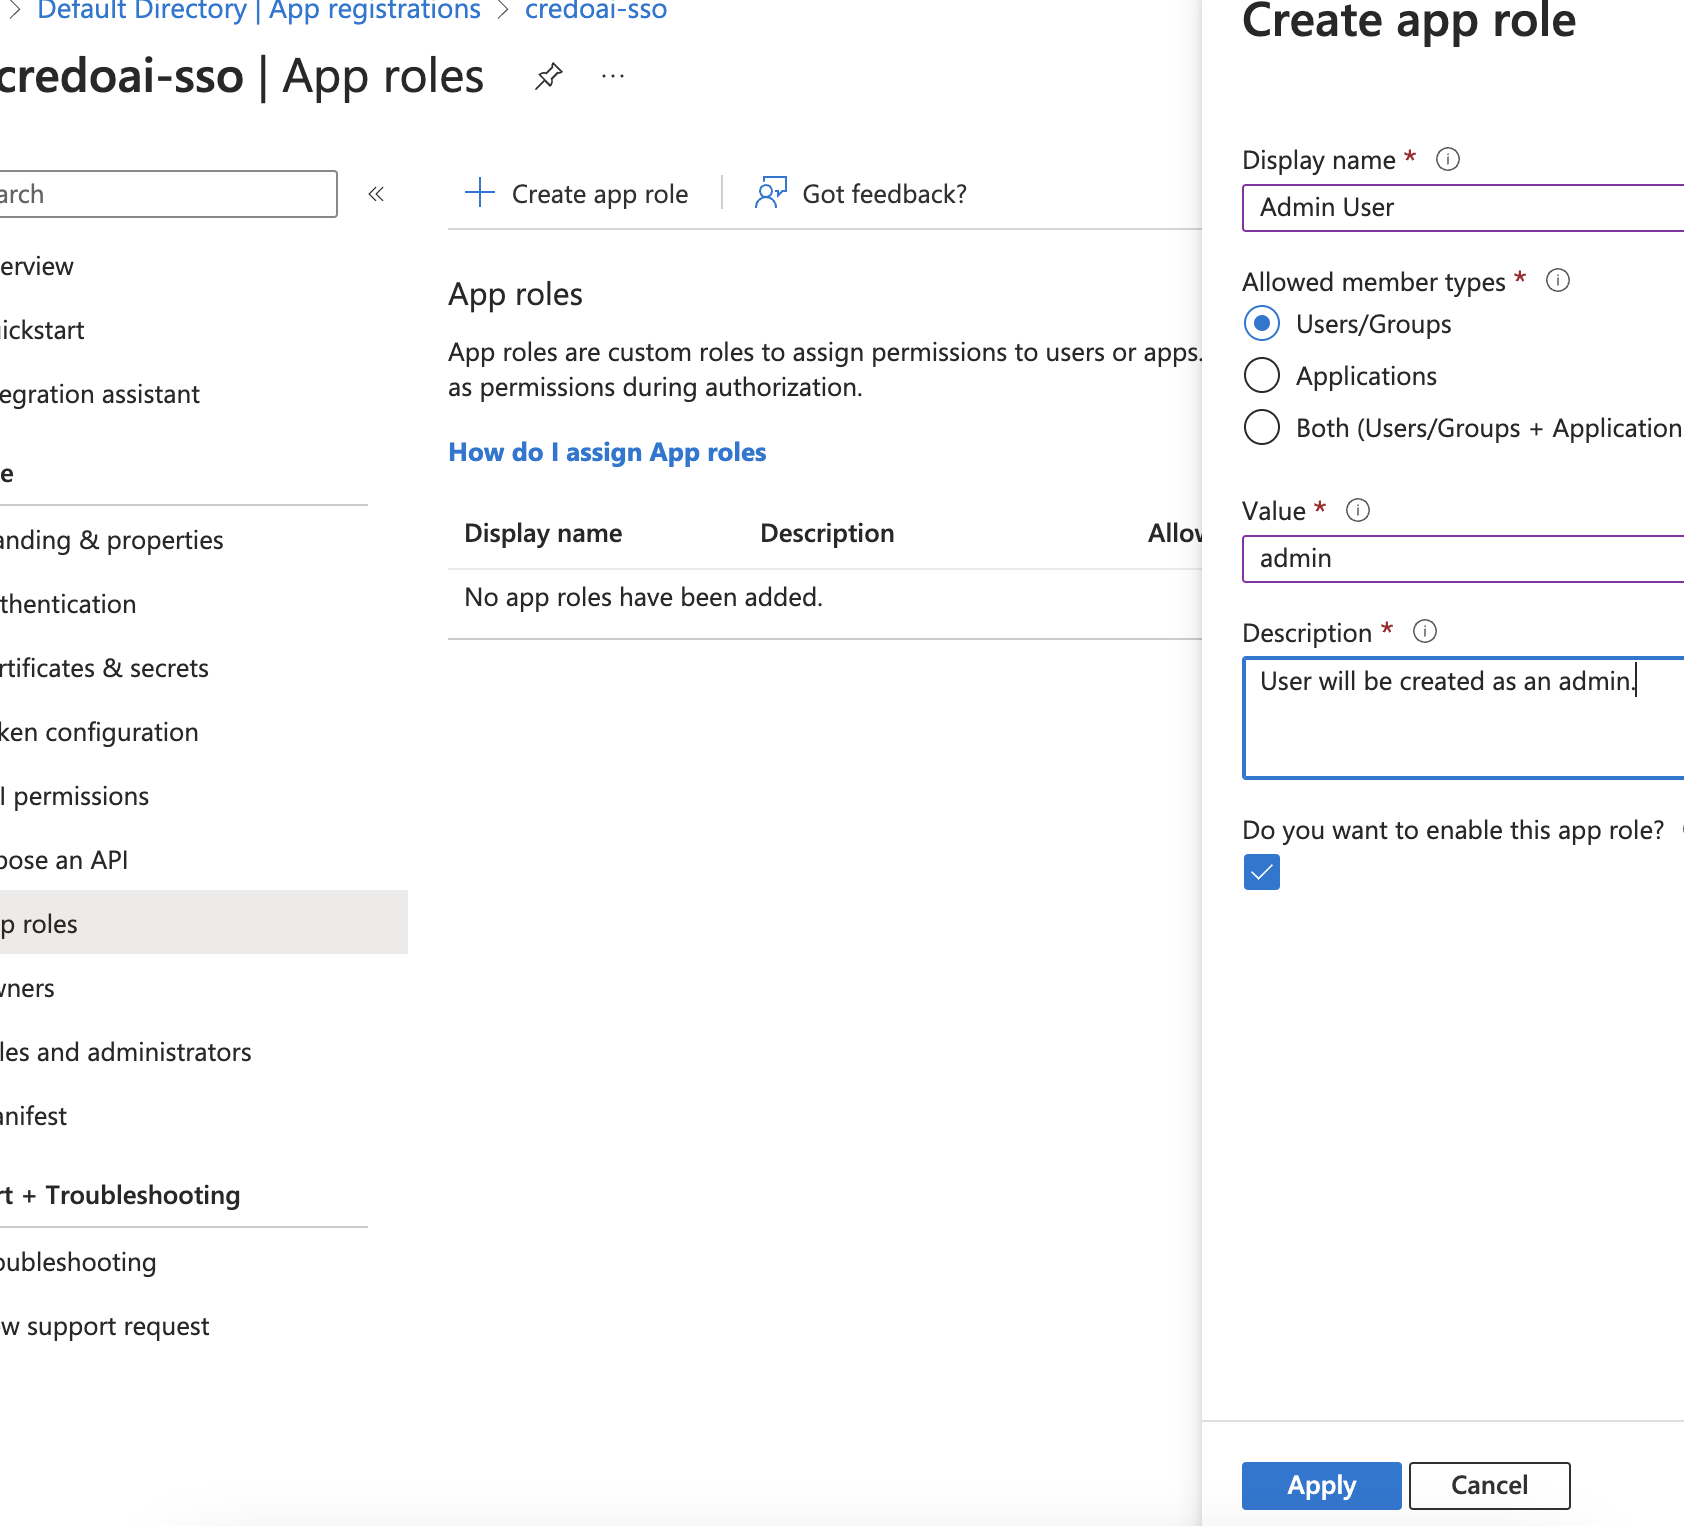
Task: Uncheck the enable this app role checkbox
Action: pyautogui.click(x=1262, y=872)
